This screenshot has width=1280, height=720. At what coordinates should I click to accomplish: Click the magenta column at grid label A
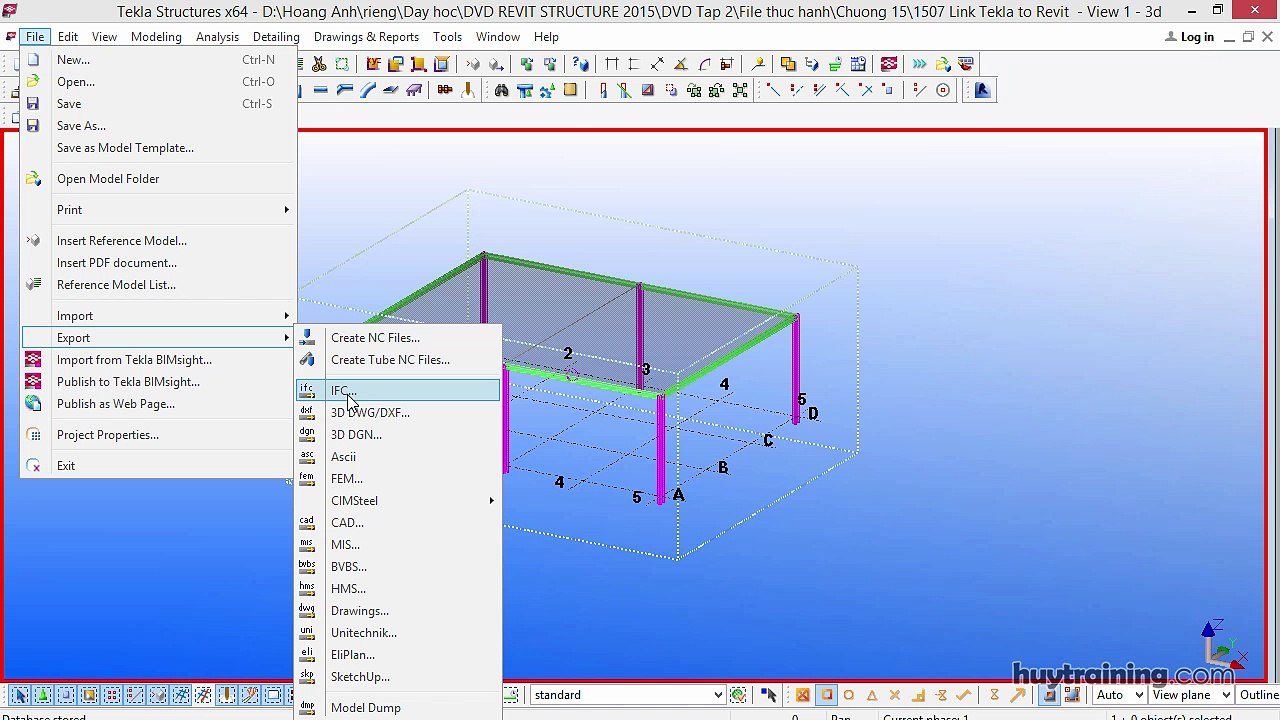pyautogui.click(x=660, y=448)
